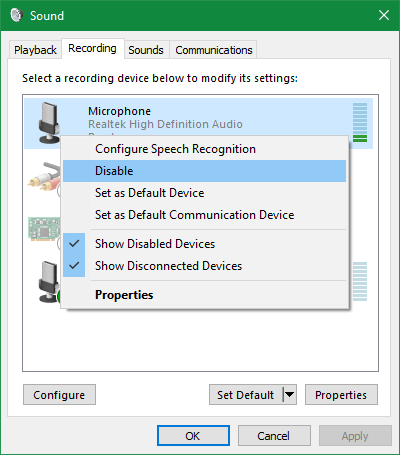Click the Configure button
This screenshot has width=400, height=455.
point(59,395)
